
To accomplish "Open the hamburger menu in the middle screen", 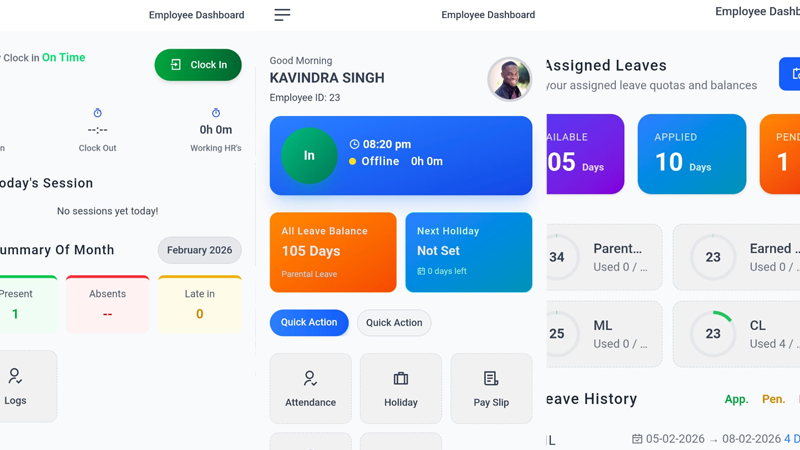I will pos(282,15).
